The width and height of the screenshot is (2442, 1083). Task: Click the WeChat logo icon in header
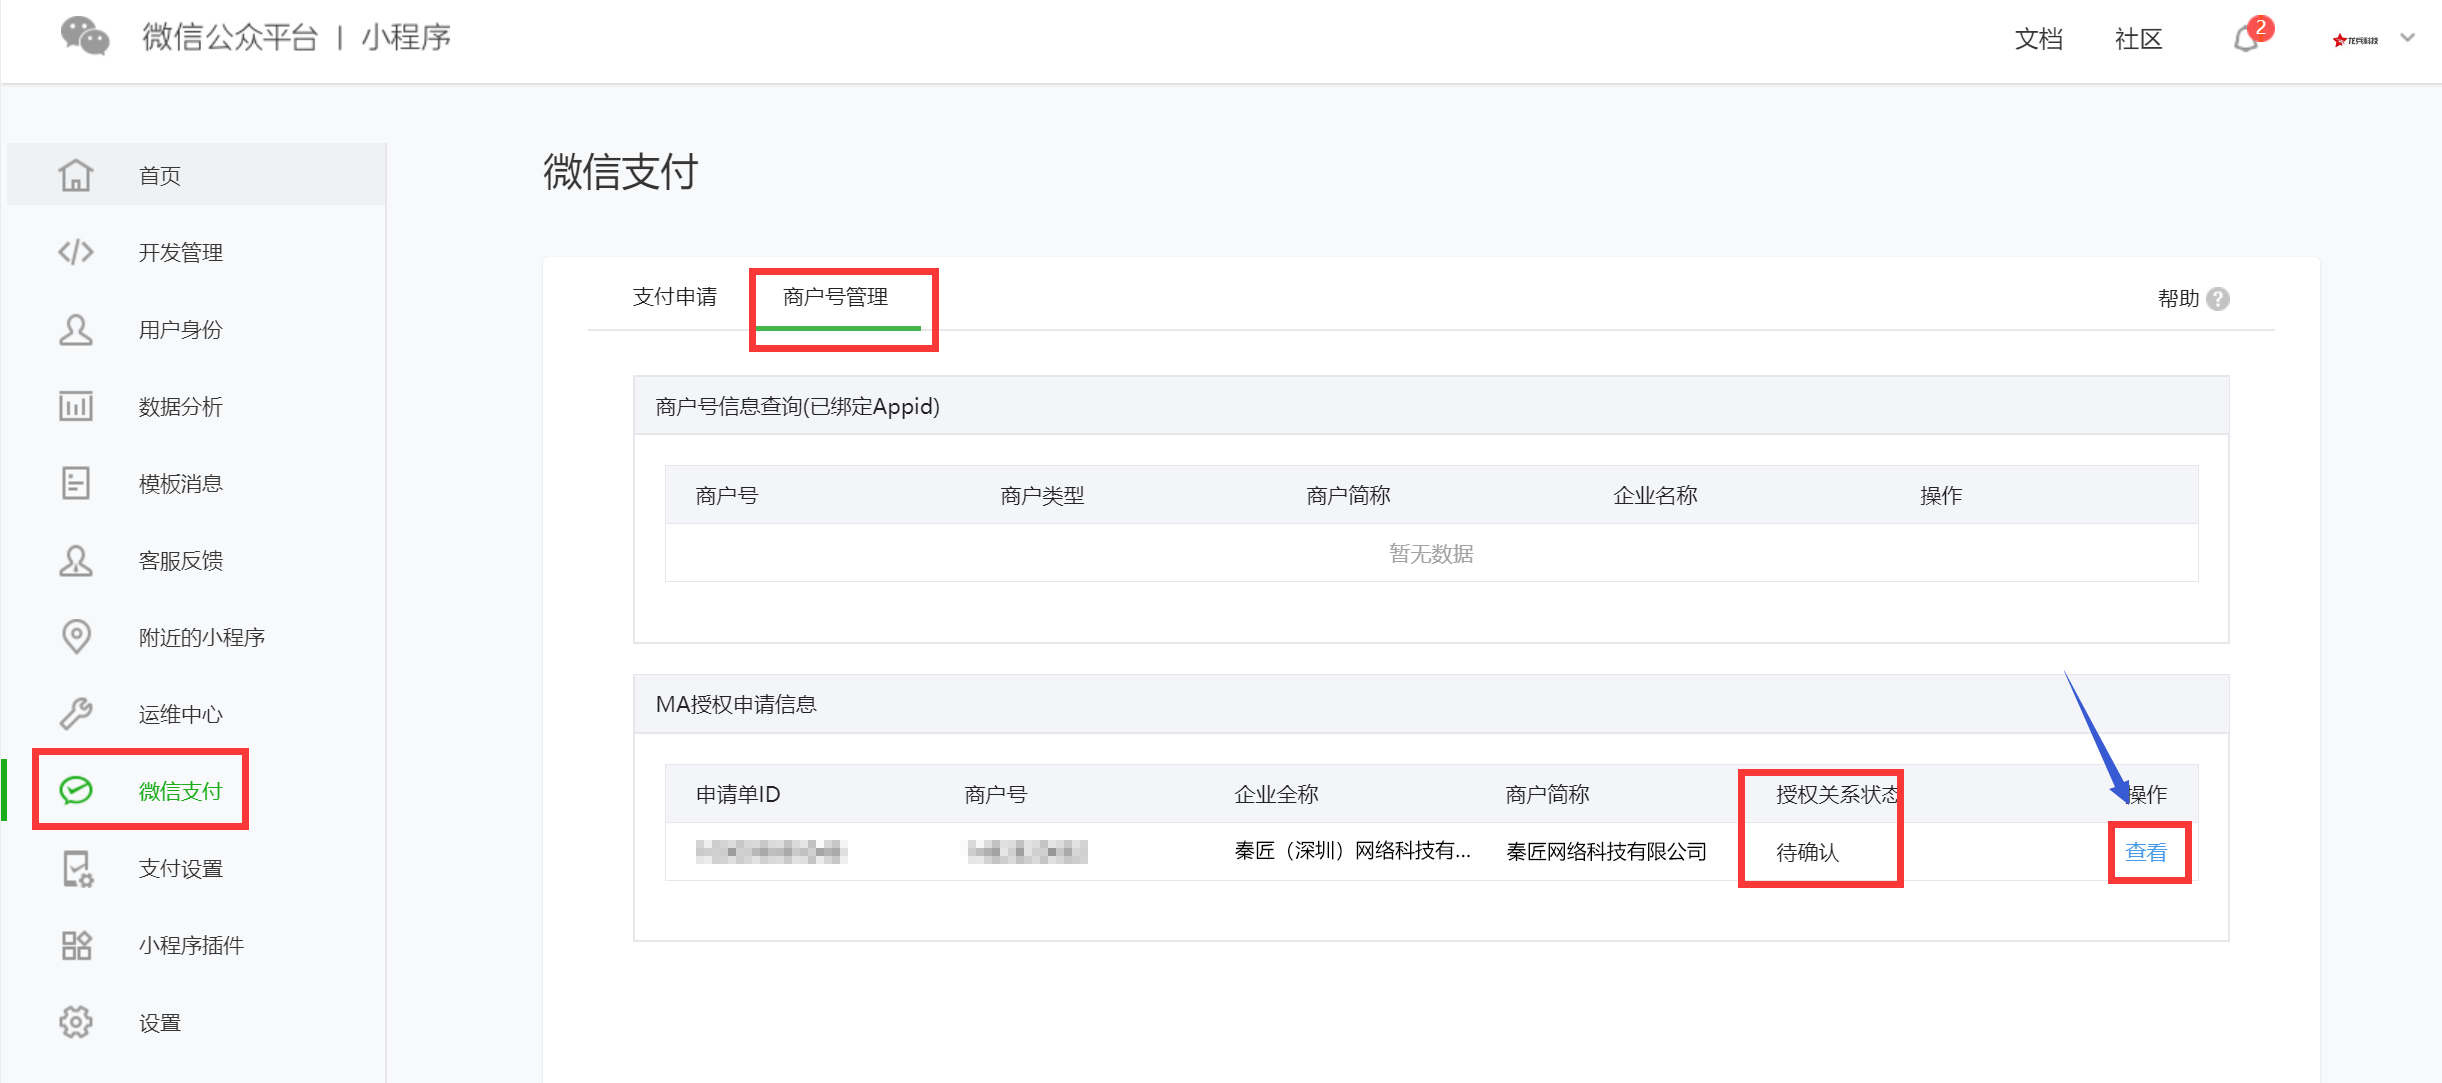click(x=85, y=37)
